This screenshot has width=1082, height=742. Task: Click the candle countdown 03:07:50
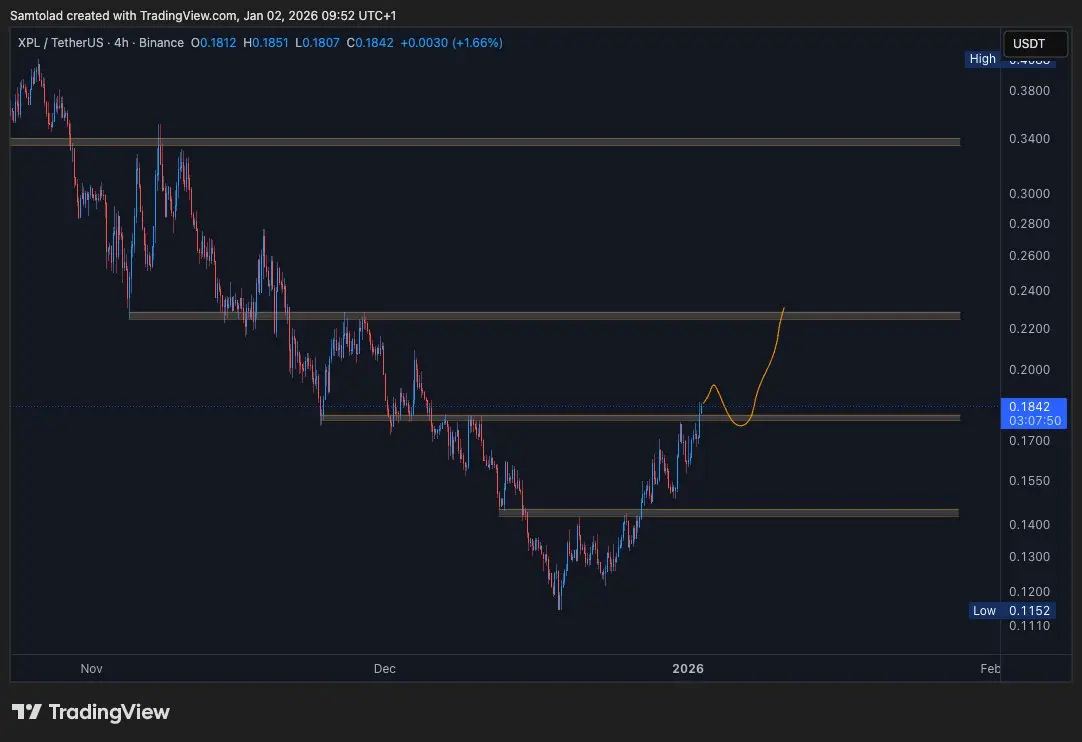point(1034,420)
